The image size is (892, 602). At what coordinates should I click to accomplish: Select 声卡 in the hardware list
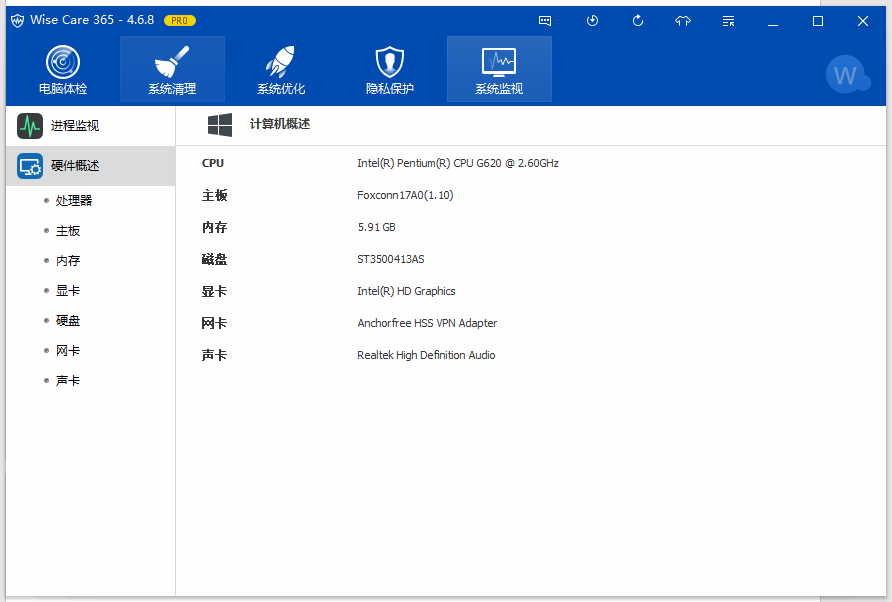pos(68,381)
